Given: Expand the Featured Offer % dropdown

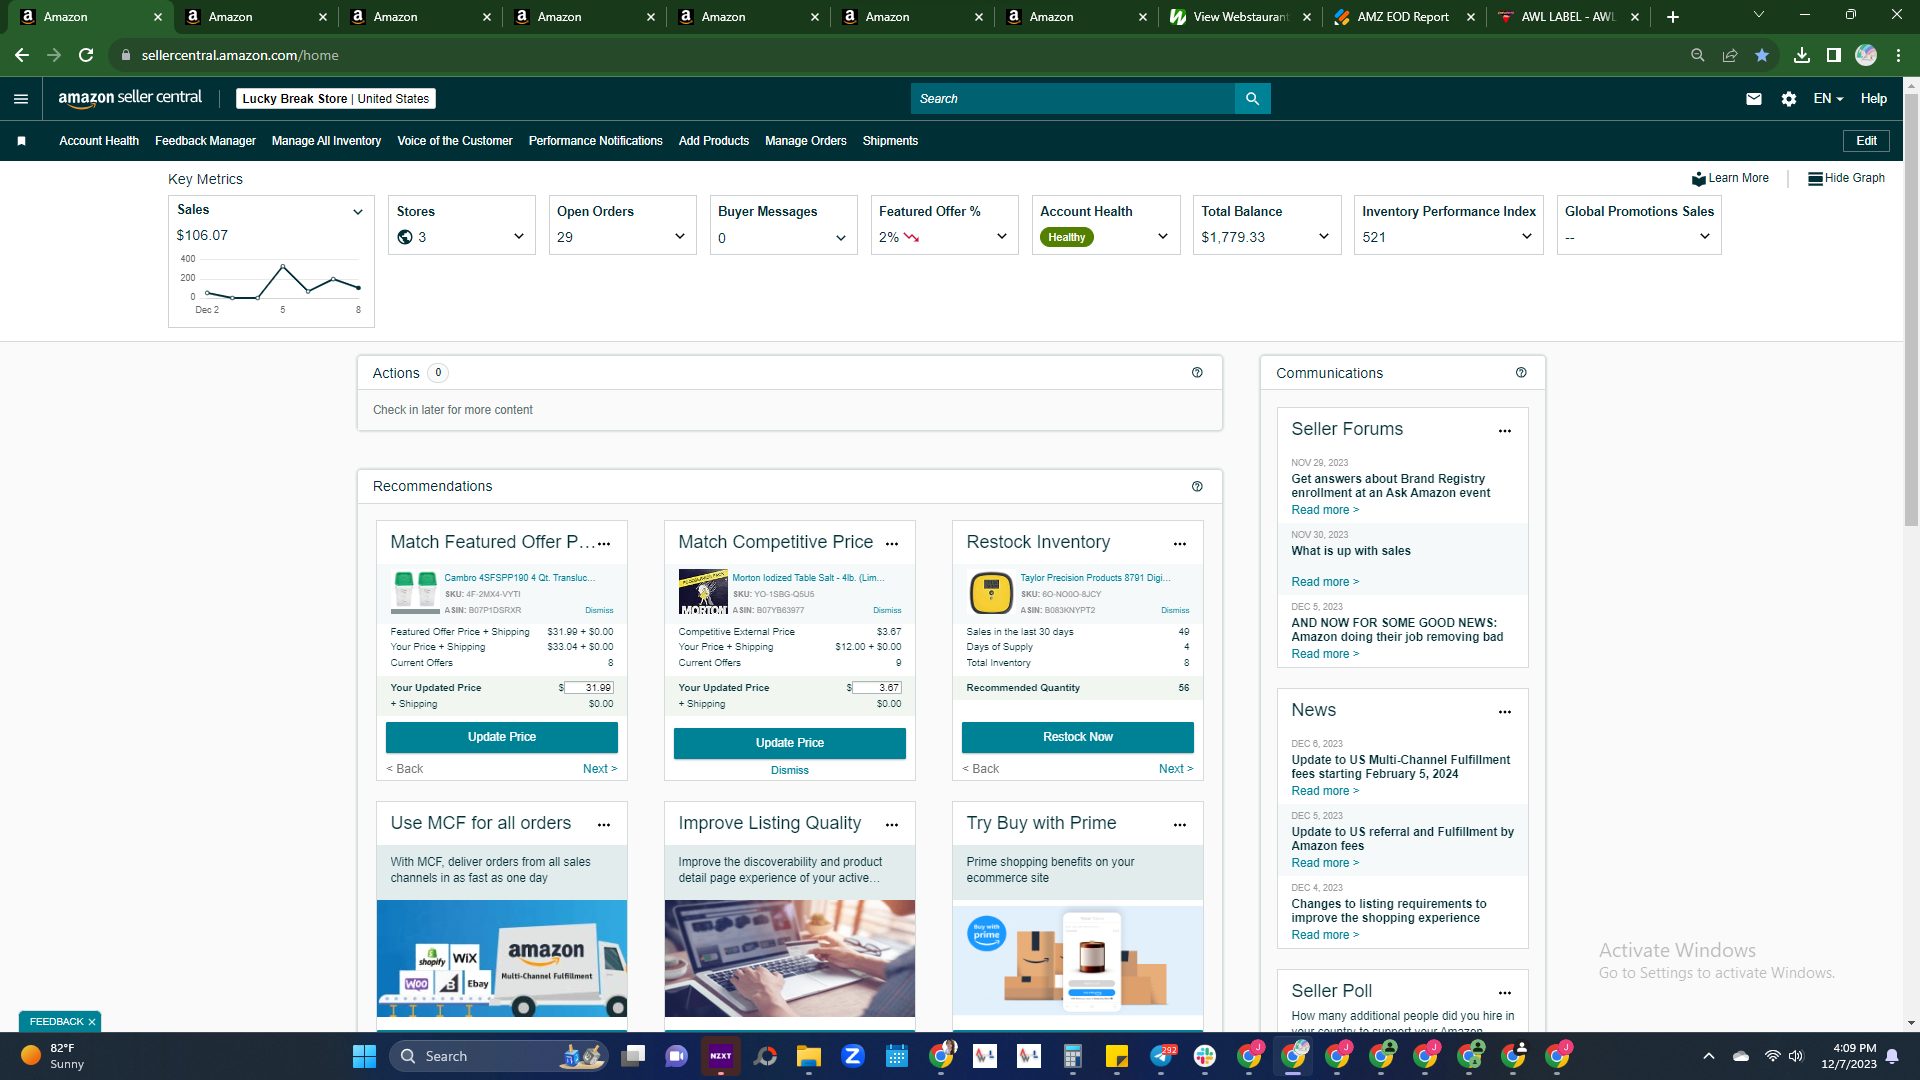Looking at the screenshot, I should click(x=1002, y=237).
